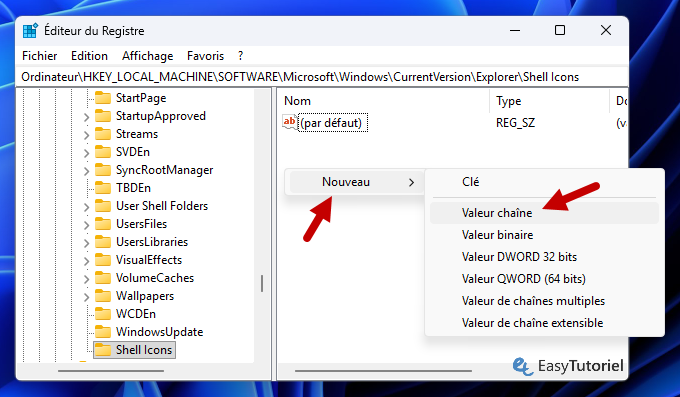Click the tree pane vertical scrollbar thumb

(x=262, y=283)
